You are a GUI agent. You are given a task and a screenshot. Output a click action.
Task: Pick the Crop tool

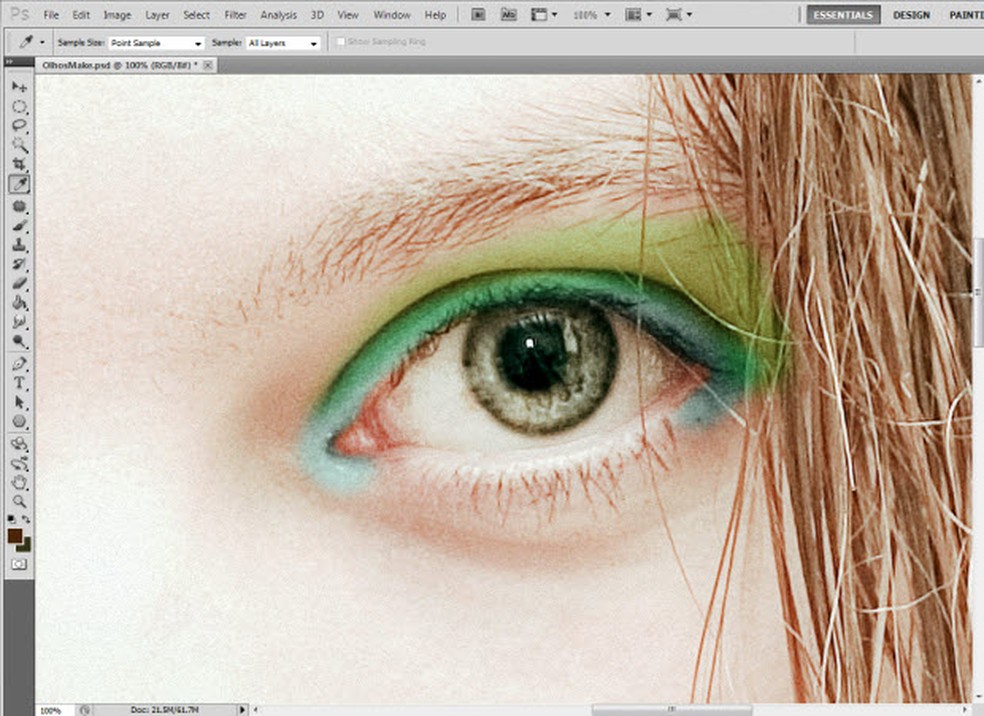[x=19, y=165]
